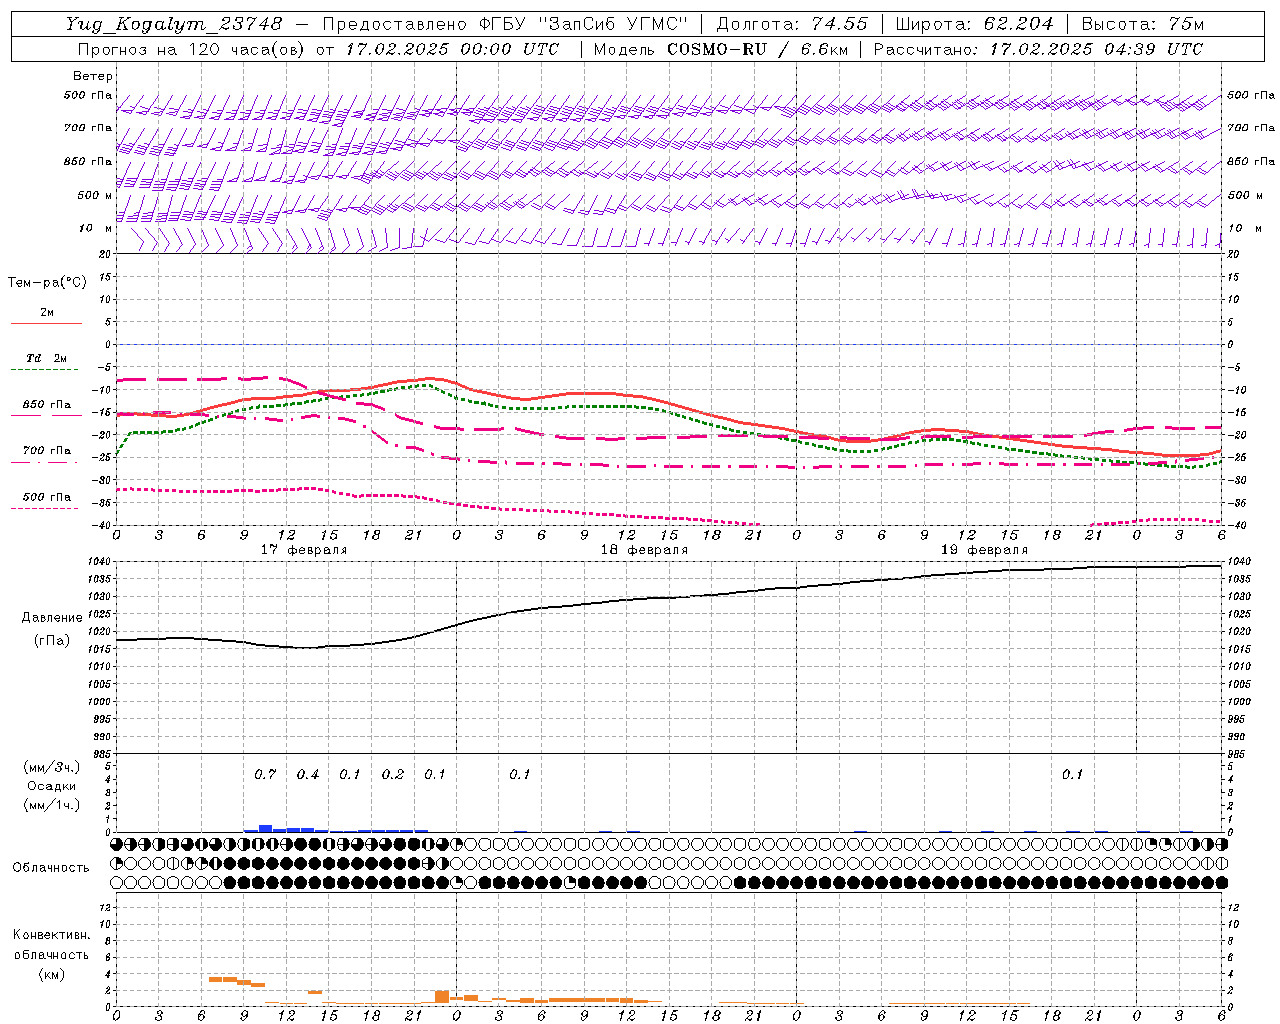Click the Ветер wind panel label

tap(92, 76)
